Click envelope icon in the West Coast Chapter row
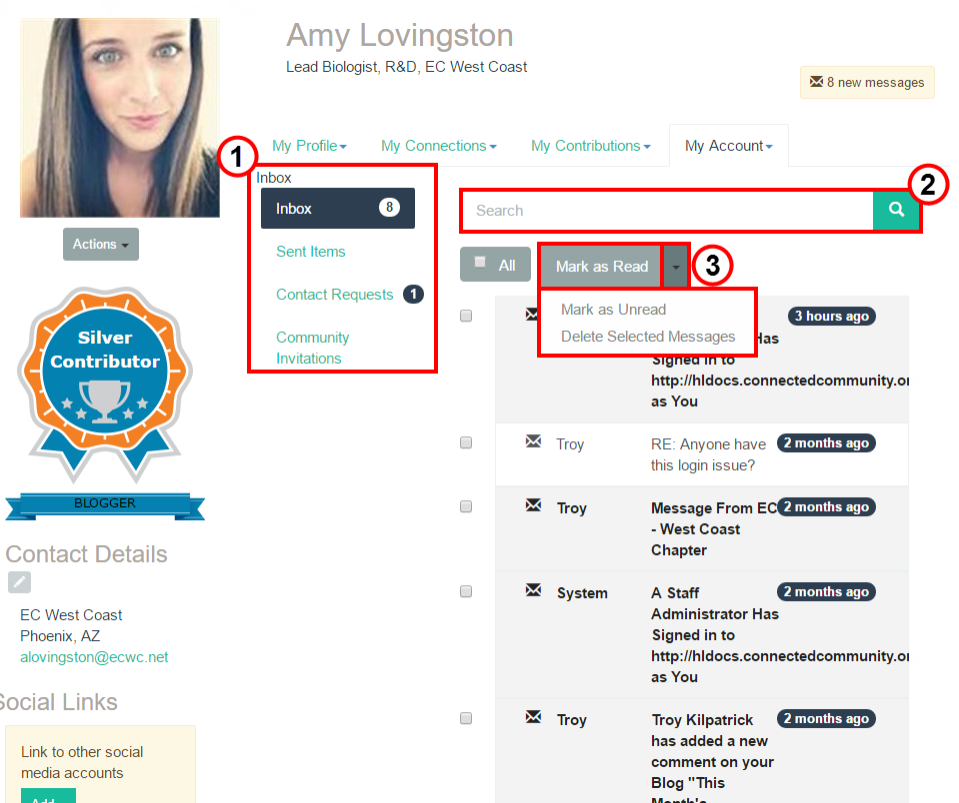The image size is (959, 803). click(x=533, y=505)
